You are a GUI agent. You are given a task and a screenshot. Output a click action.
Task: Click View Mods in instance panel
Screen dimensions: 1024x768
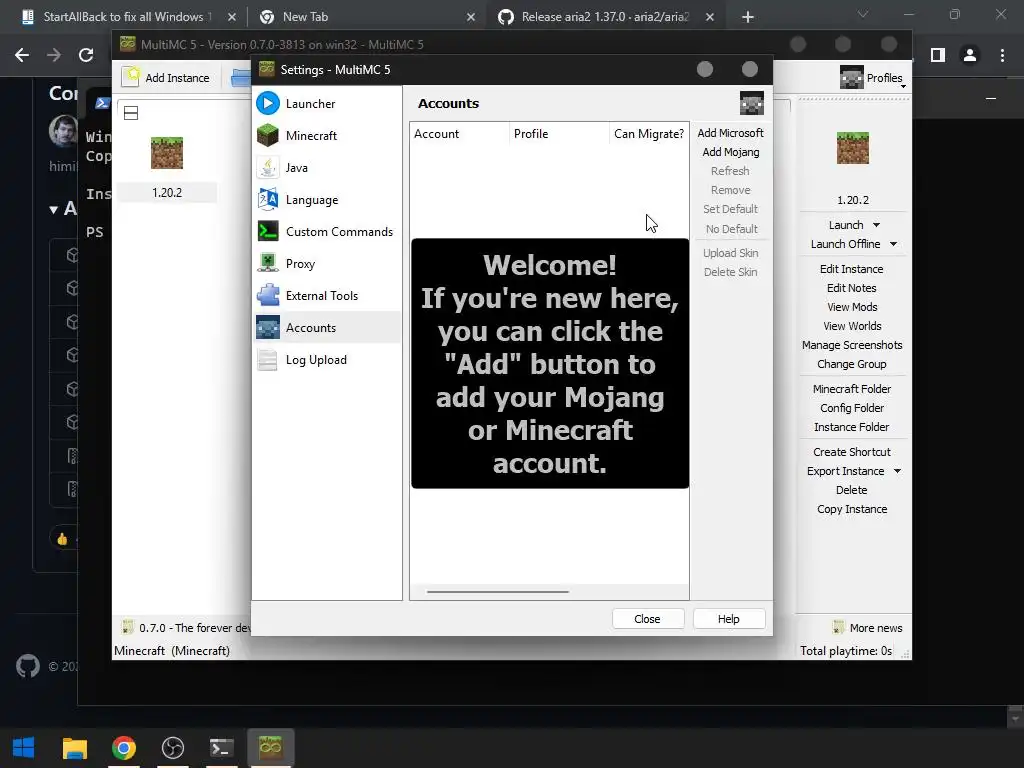tap(852, 306)
